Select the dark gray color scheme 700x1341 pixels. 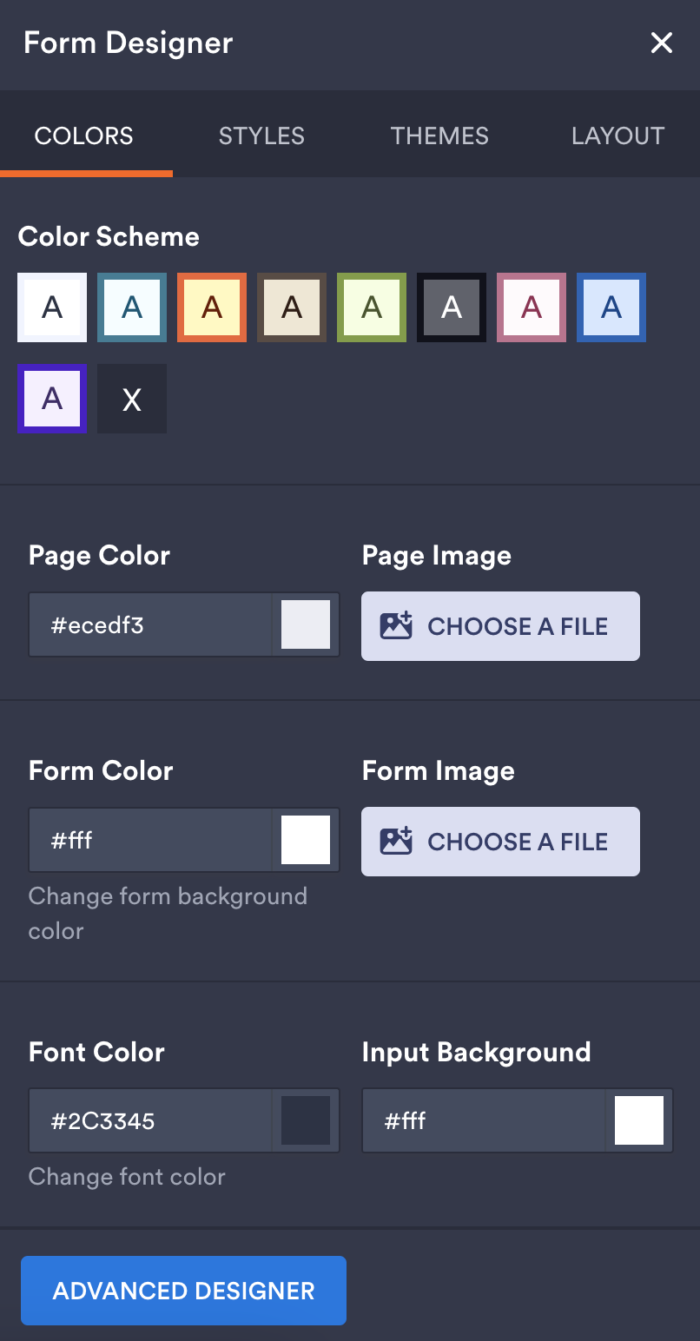451,307
